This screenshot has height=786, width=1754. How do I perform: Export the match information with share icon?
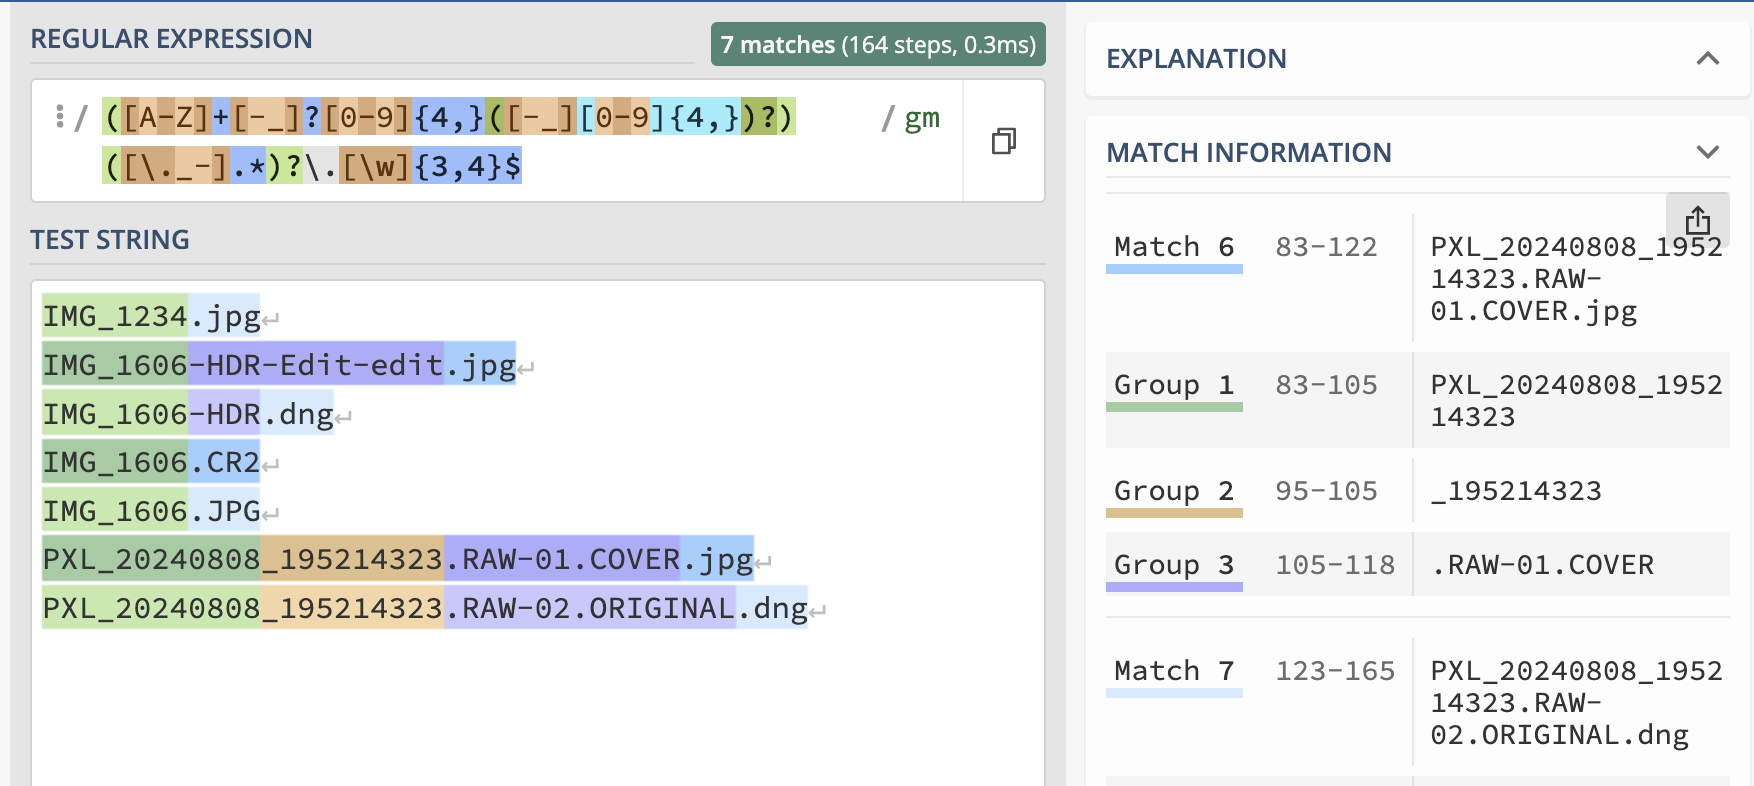(x=1697, y=220)
